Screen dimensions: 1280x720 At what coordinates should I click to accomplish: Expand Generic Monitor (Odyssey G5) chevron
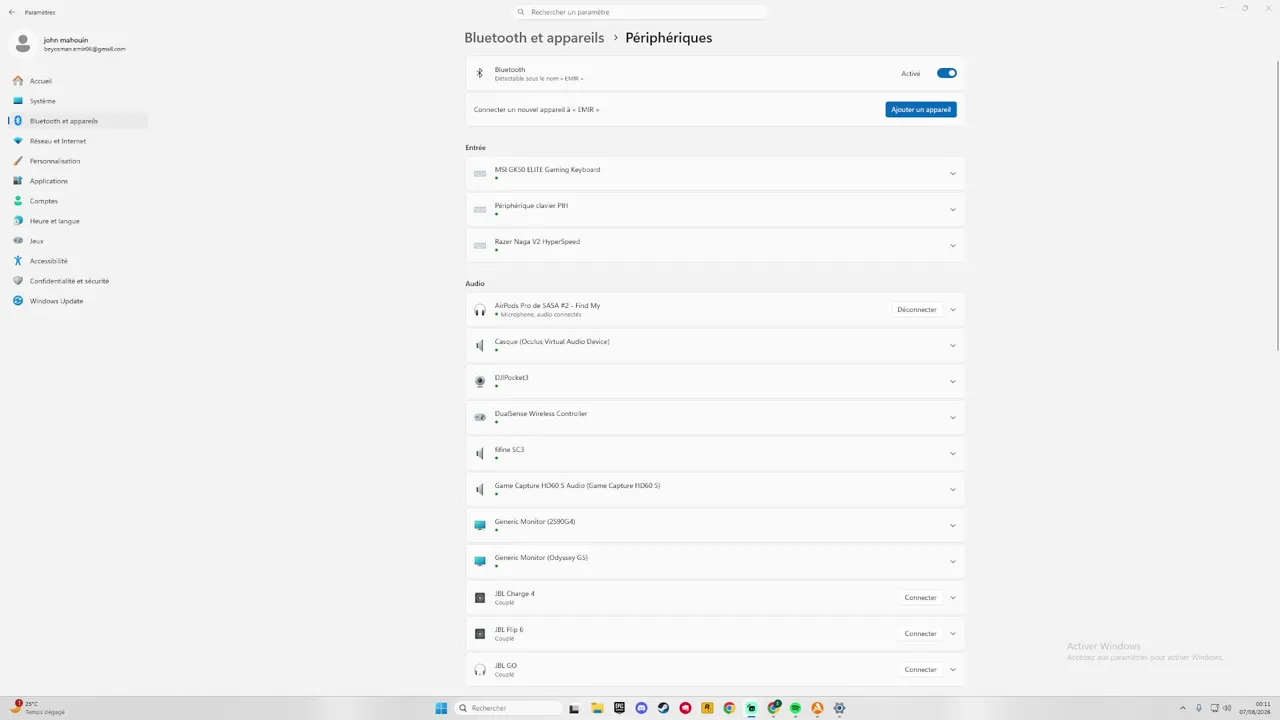tap(953, 562)
